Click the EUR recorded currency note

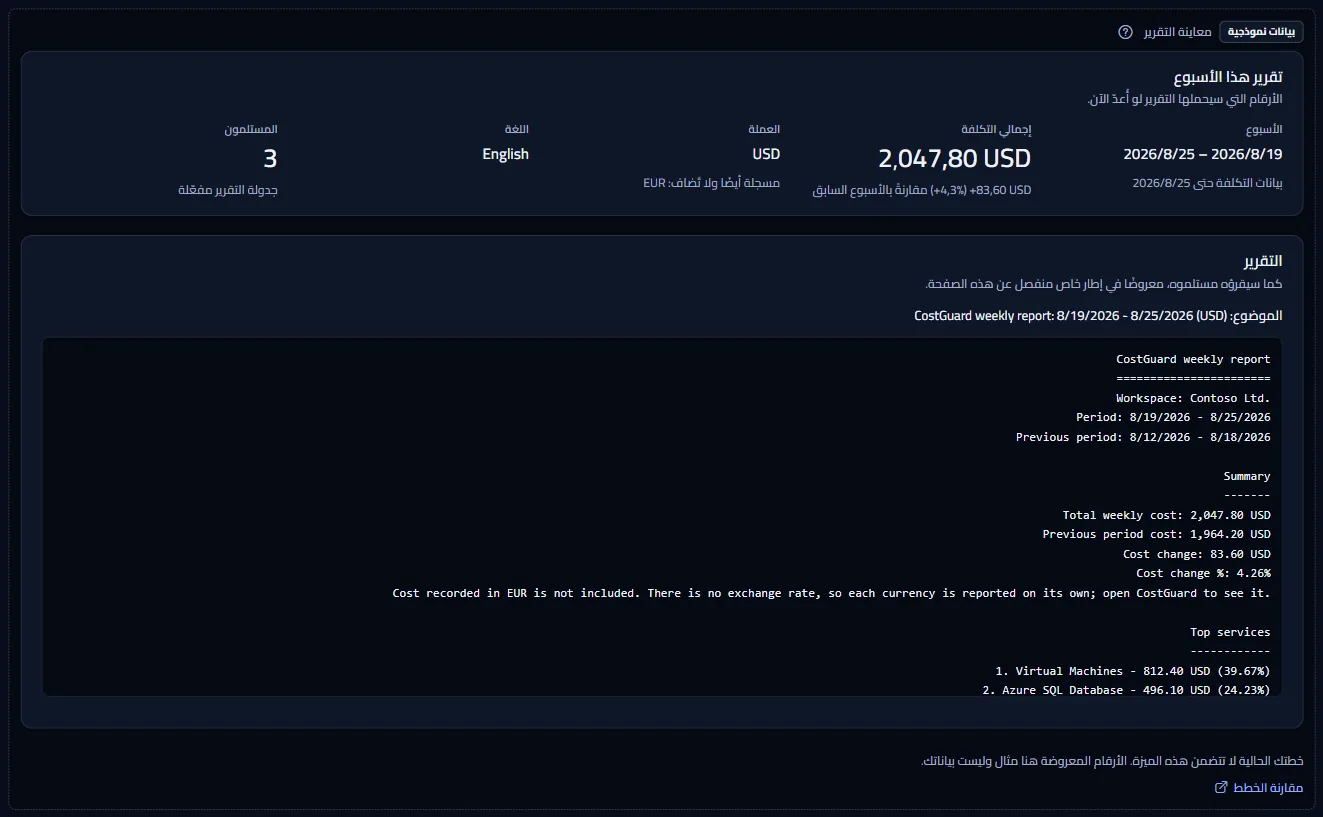point(711,184)
